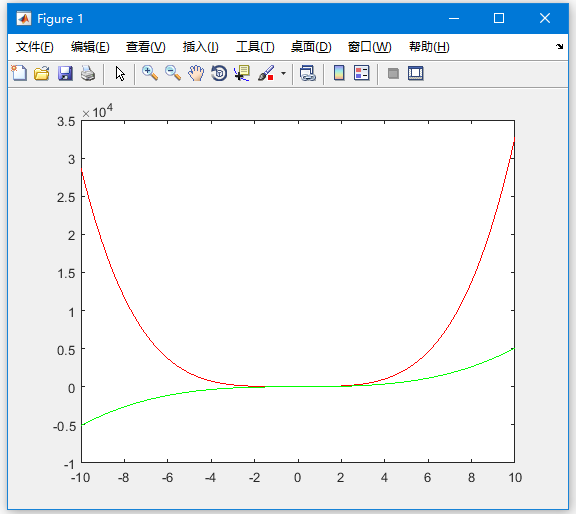Enable the Pan hand tool
Screen dimensions: 576x514
[196, 73]
